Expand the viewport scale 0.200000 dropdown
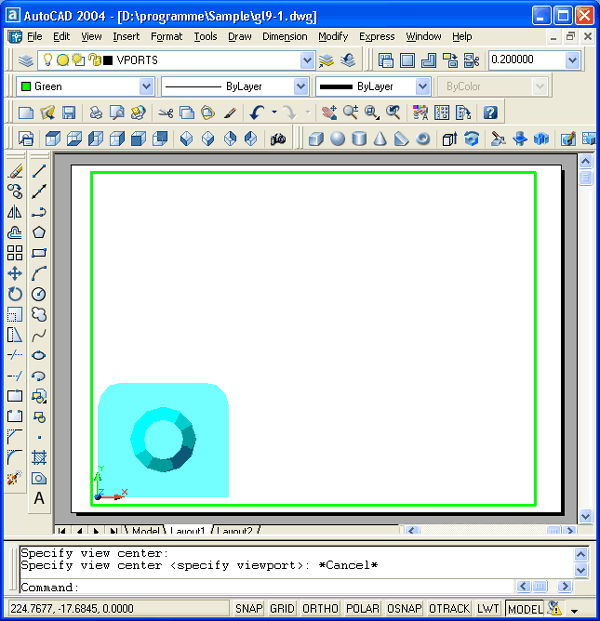600x621 pixels. pyautogui.click(x=572, y=61)
